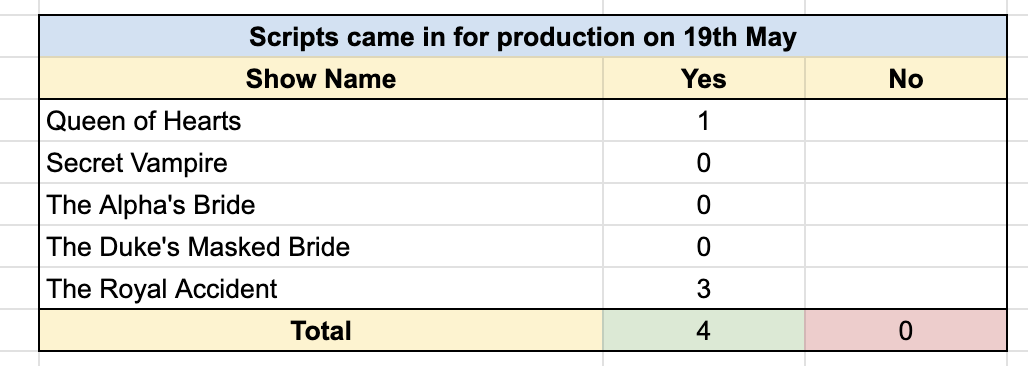
Task: Click the empty No cell for Secret Vampire
Action: point(905,163)
